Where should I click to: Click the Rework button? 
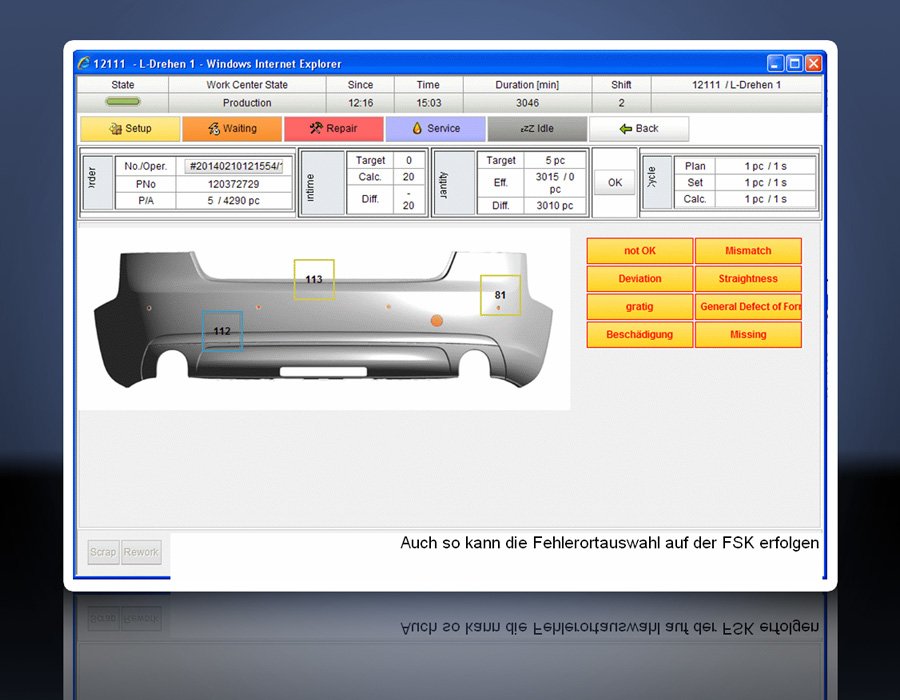click(x=141, y=552)
